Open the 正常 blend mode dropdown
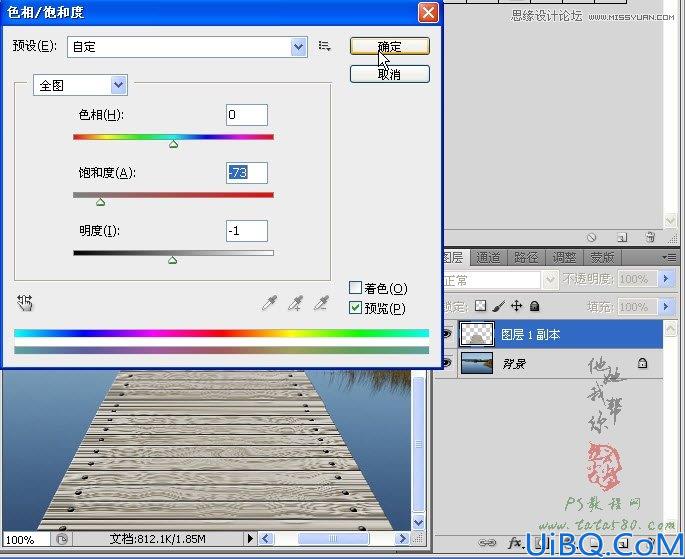 (550, 280)
